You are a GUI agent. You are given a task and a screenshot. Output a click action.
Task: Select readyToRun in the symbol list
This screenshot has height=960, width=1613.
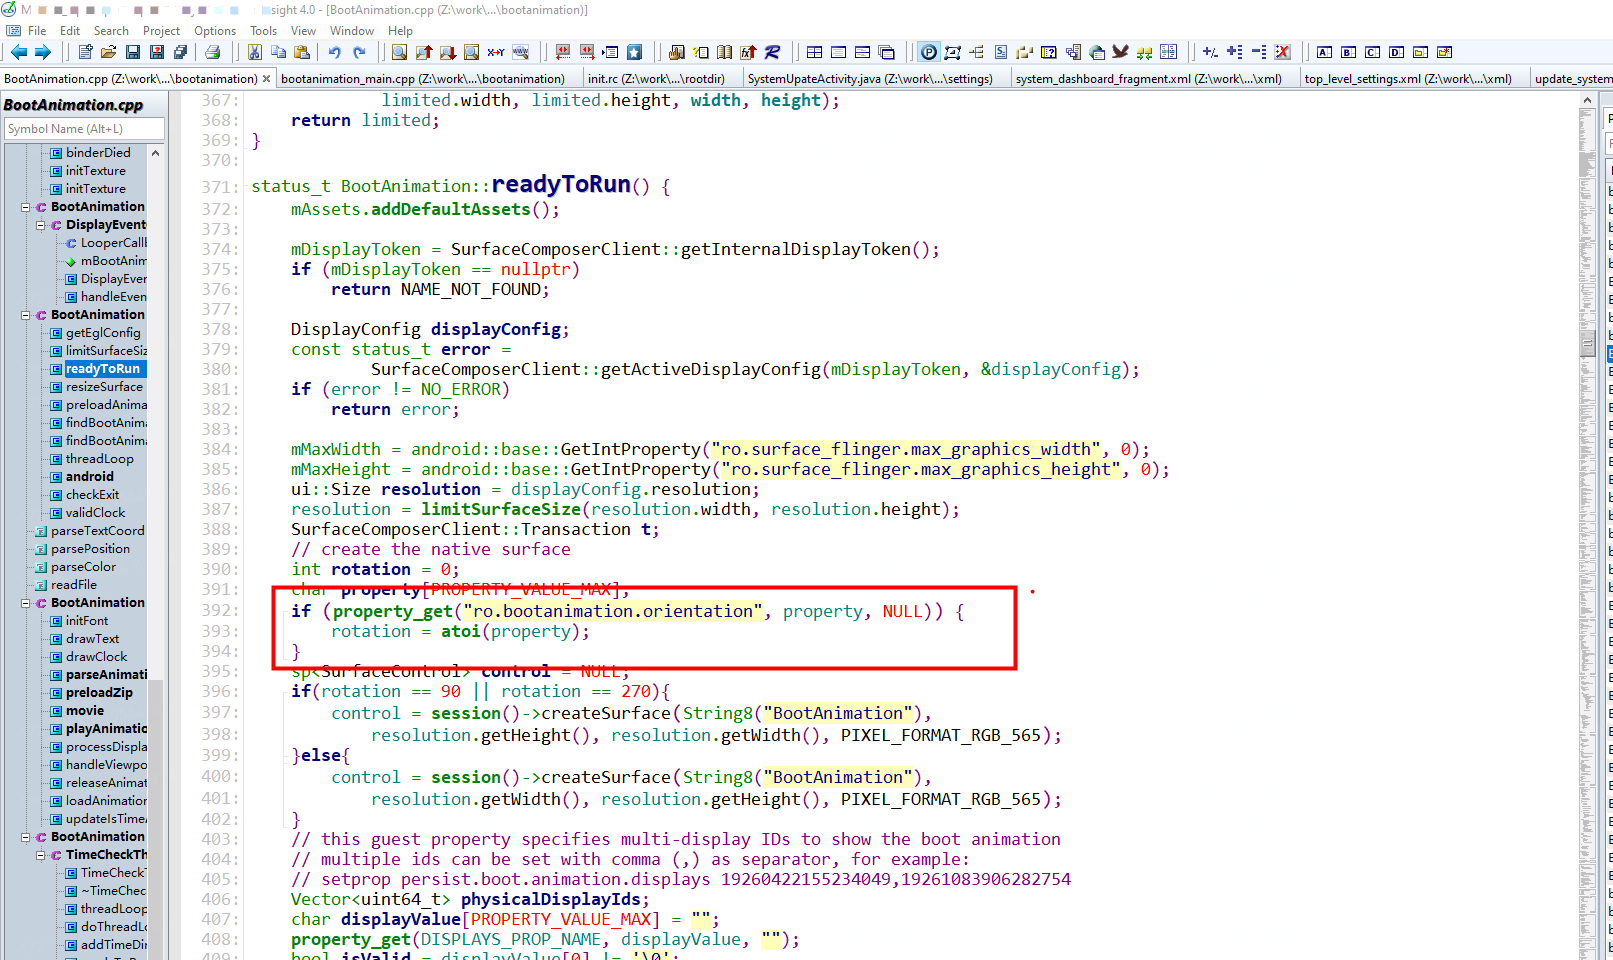coord(101,368)
